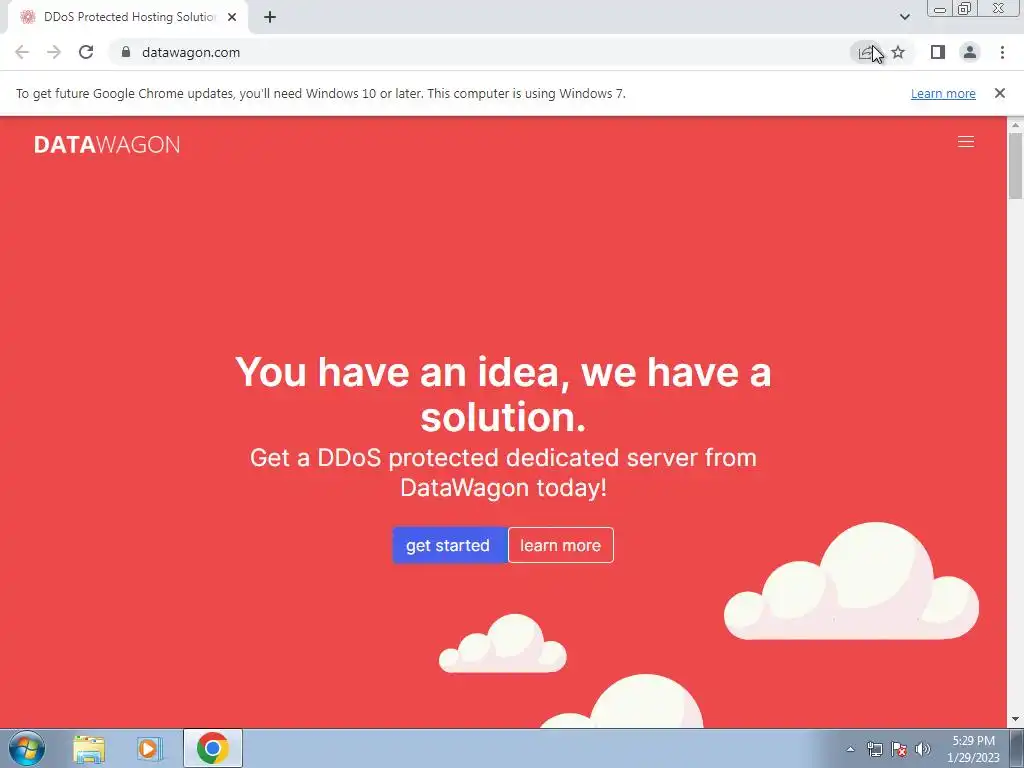Open Chrome side panel
Viewport: 1024px width, 768px height.
pos(938,52)
